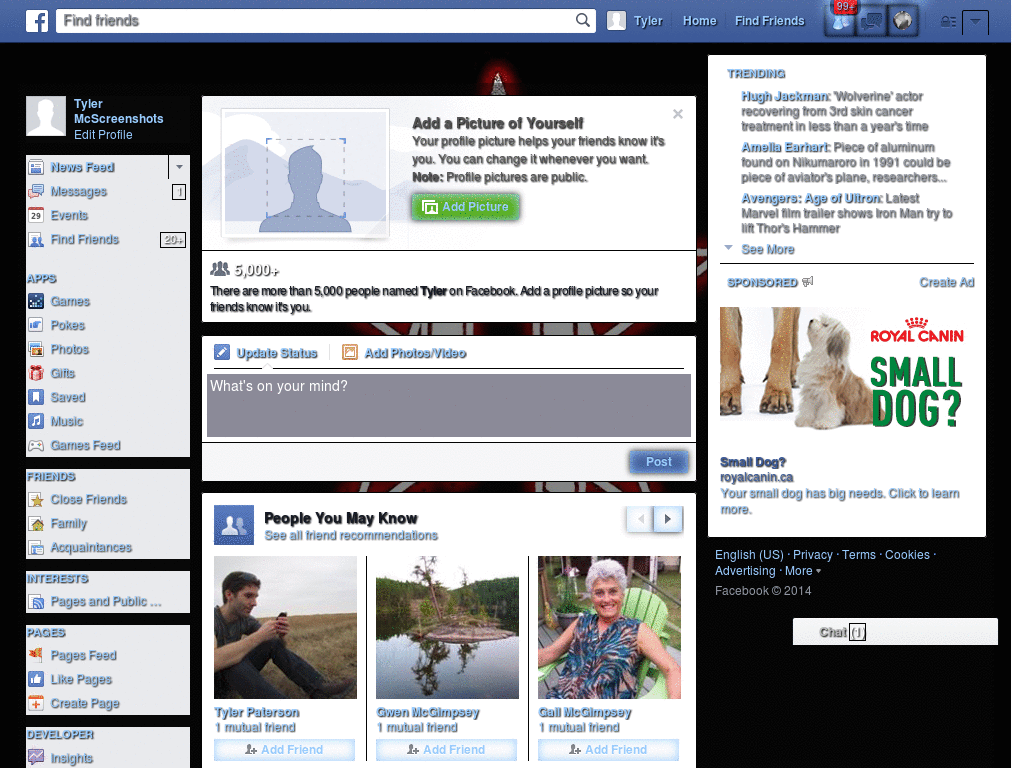Open See all friend recommendations link
This screenshot has height=768, width=1024.
coord(351,536)
